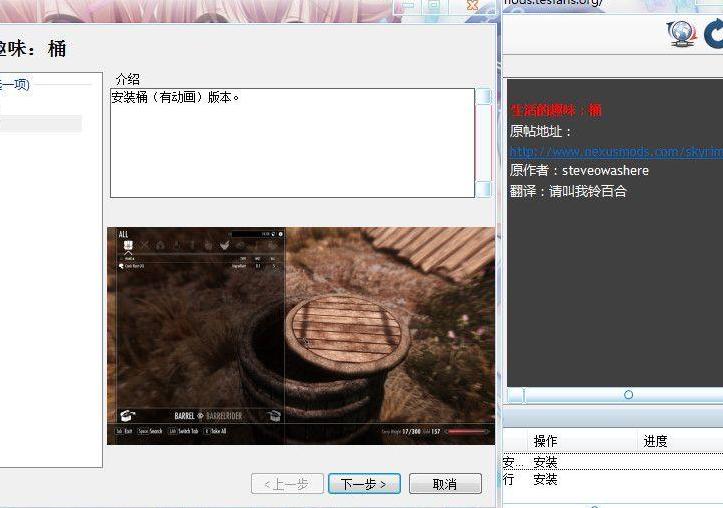Click the 原作者：steveowashere line
723x508 pixels.
click(x=579, y=171)
